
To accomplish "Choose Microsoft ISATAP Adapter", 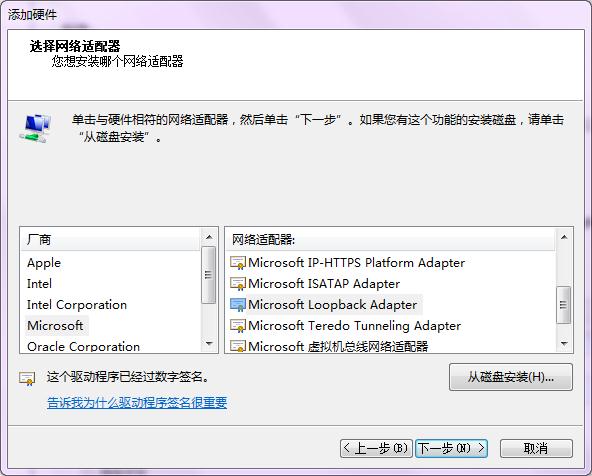I will (324, 284).
